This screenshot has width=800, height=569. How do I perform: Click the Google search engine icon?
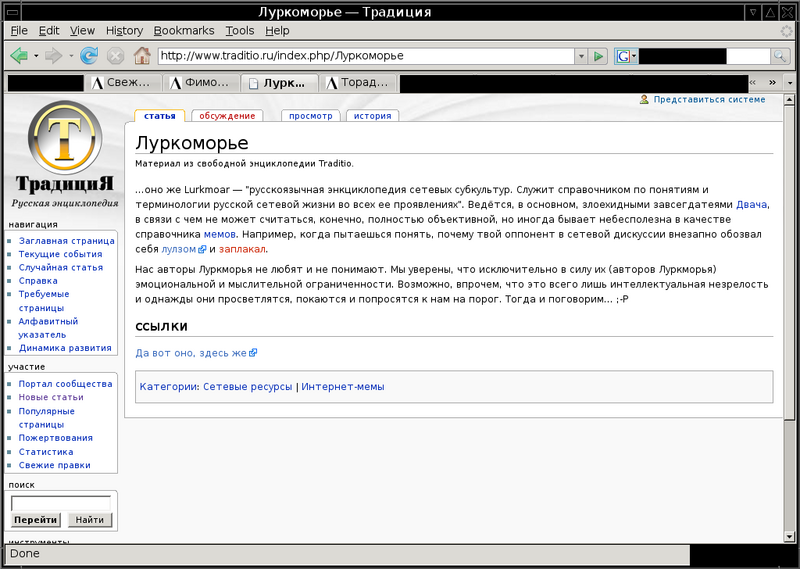point(622,56)
